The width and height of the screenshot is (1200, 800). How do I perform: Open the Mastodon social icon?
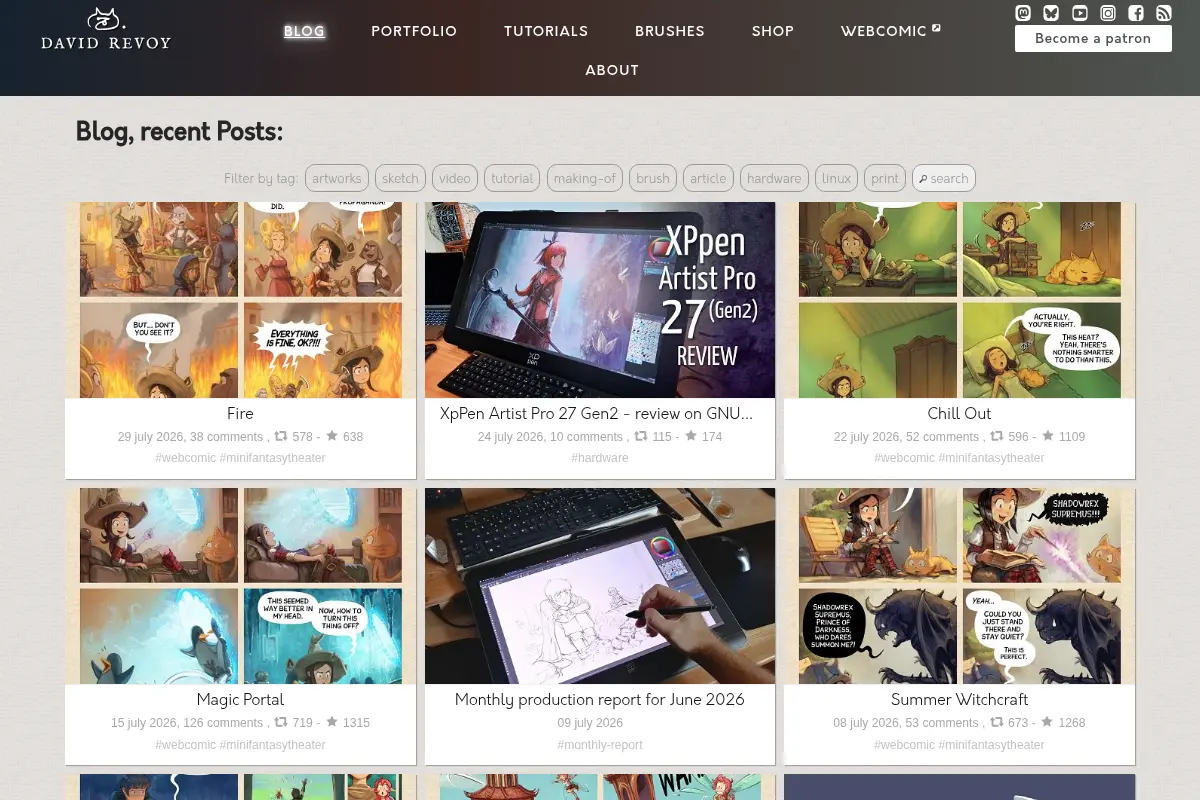click(x=1023, y=13)
